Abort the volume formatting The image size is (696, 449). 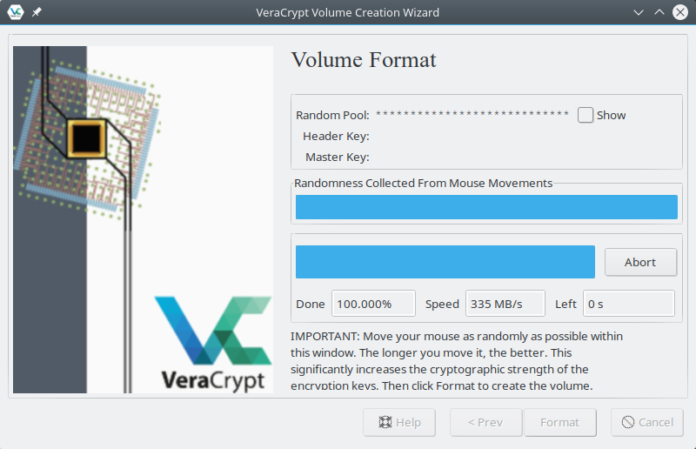point(641,262)
